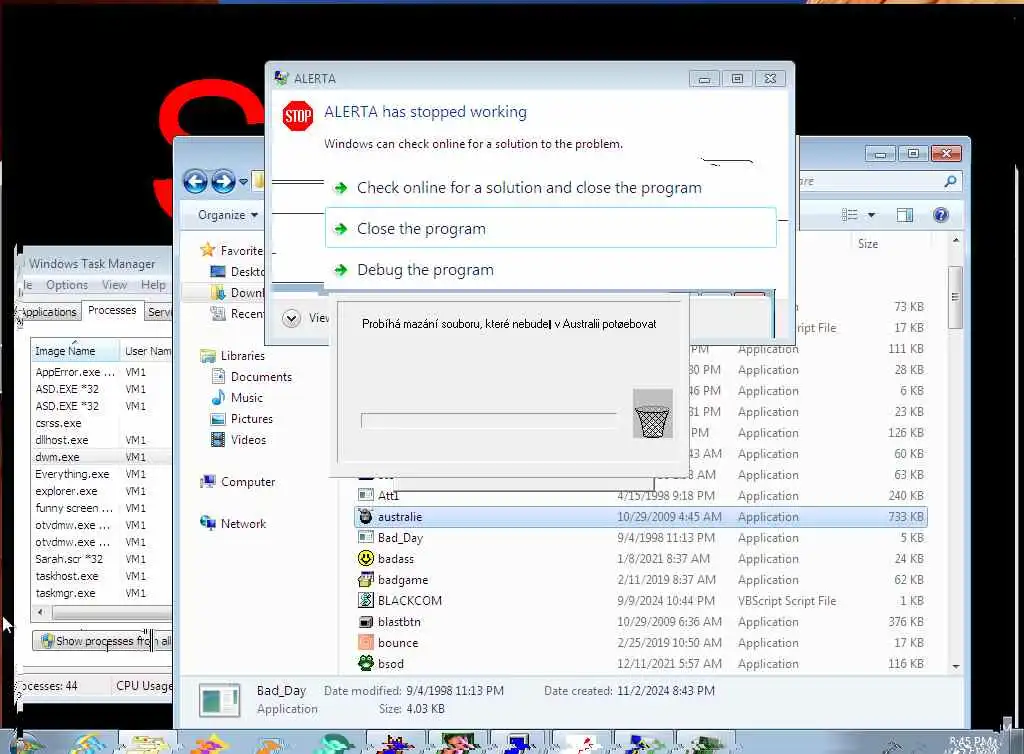
Task: Select explorer.exe process row
Action: [103, 491]
